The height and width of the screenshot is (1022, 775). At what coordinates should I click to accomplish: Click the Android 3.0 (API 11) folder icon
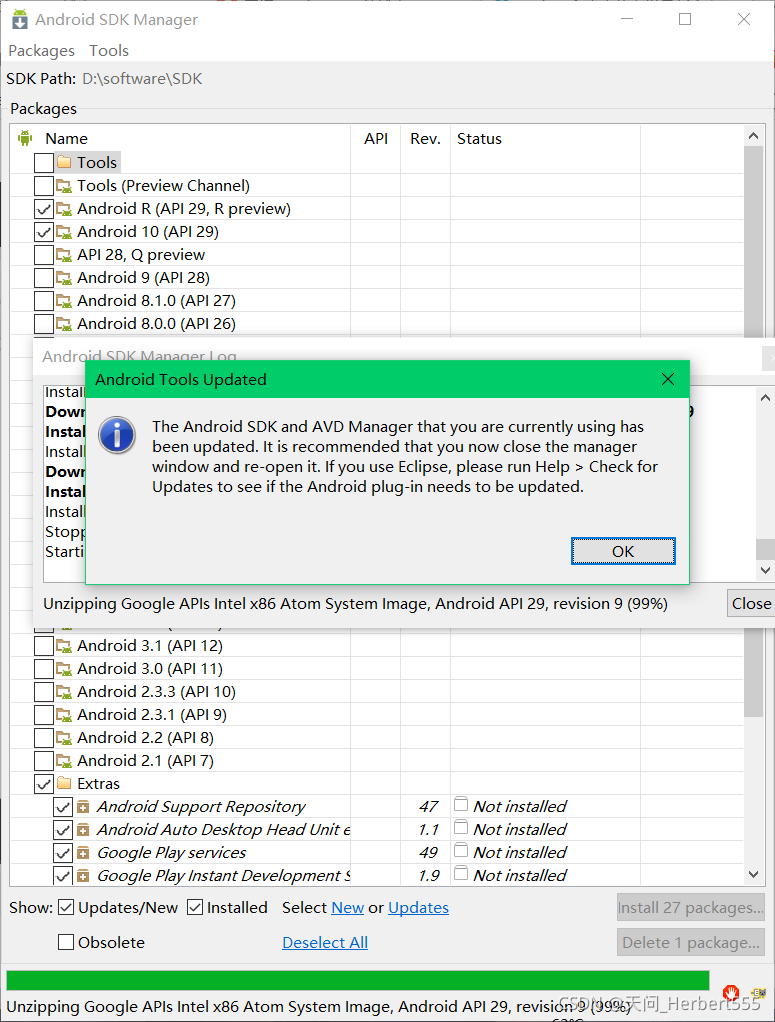(64, 669)
